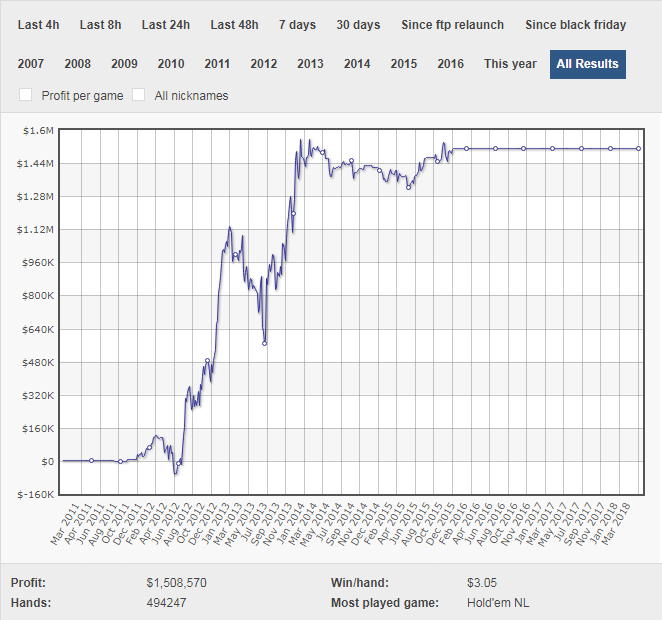Select the 30 days filter
The image size is (662, 620).
coord(358,25)
